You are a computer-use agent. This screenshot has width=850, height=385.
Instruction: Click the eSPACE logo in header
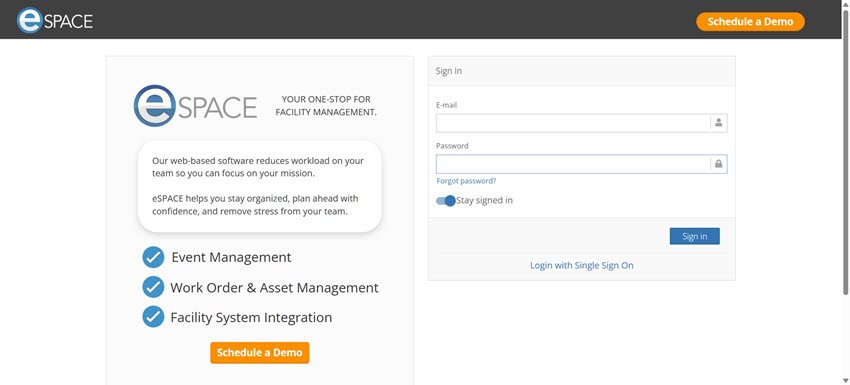coord(55,21)
